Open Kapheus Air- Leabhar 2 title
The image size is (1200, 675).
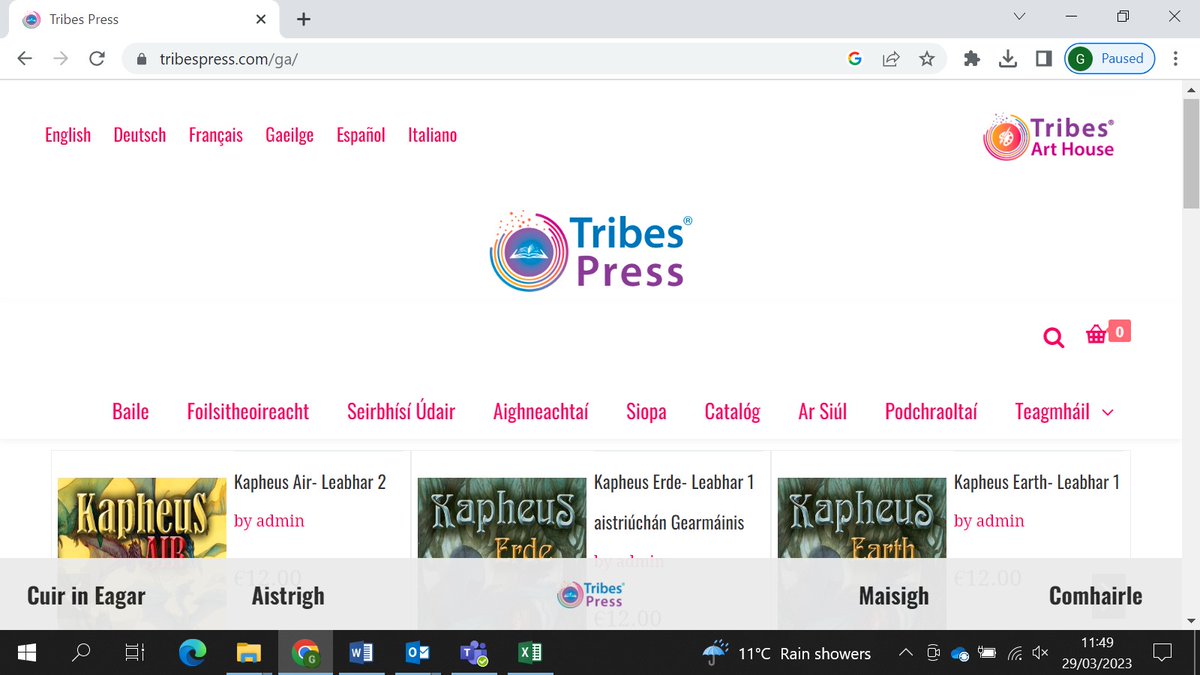[x=310, y=482]
